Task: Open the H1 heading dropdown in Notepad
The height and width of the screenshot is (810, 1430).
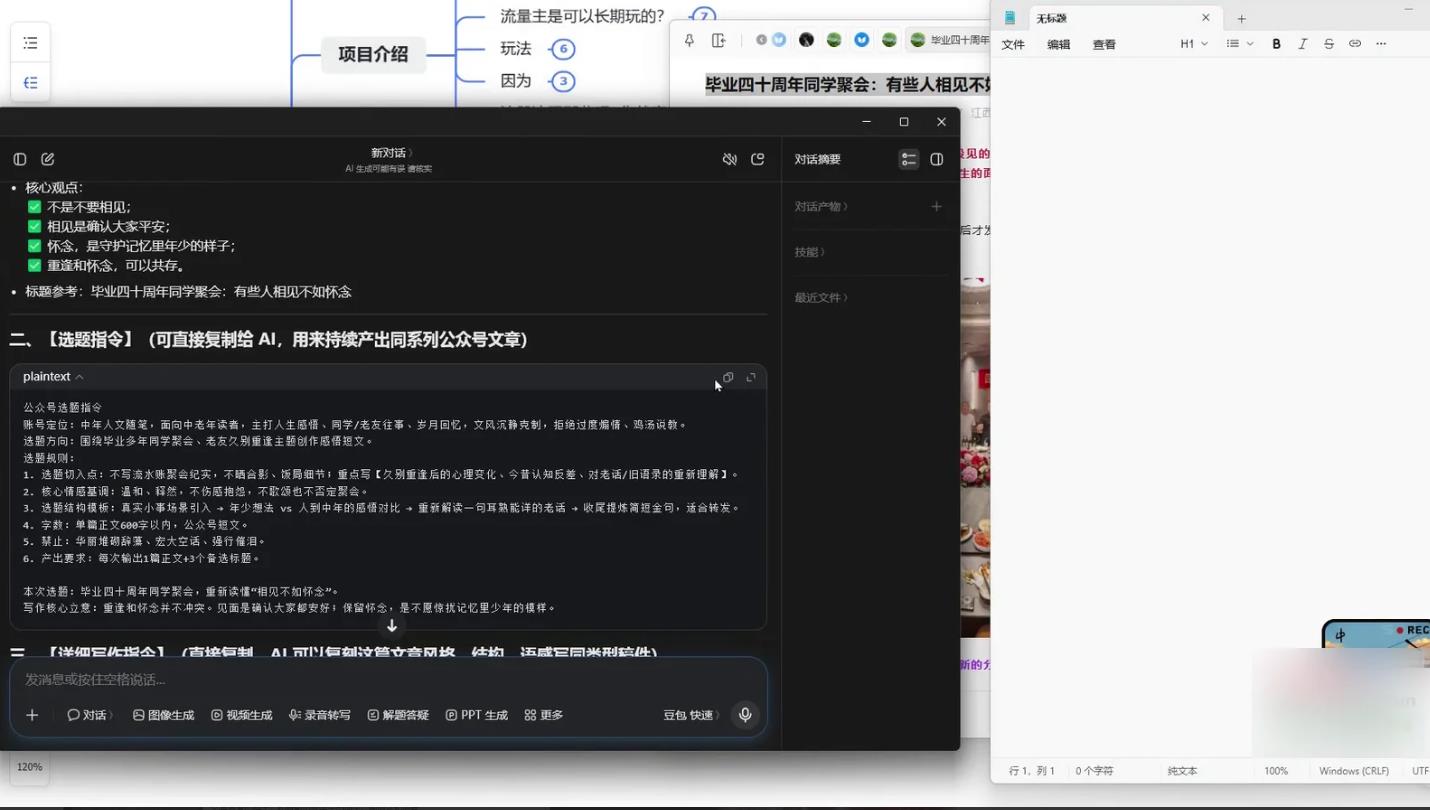Action: tap(1194, 44)
